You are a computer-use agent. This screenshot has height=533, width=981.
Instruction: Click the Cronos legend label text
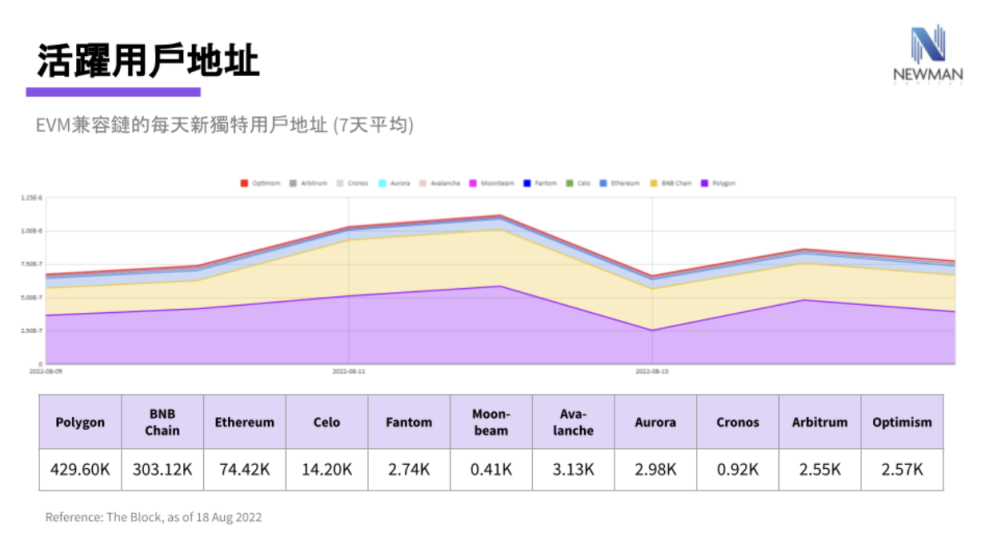click(x=358, y=183)
